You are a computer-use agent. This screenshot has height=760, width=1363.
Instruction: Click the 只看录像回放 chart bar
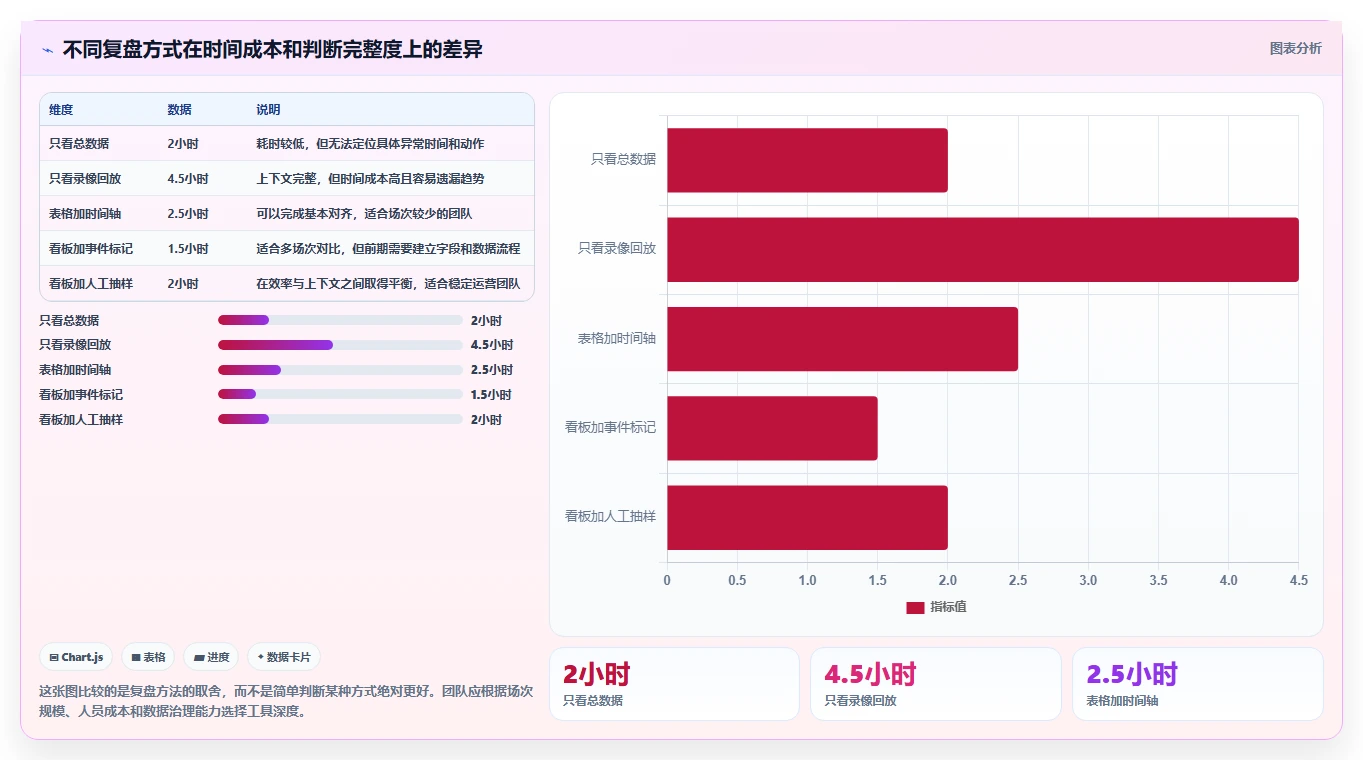point(983,249)
